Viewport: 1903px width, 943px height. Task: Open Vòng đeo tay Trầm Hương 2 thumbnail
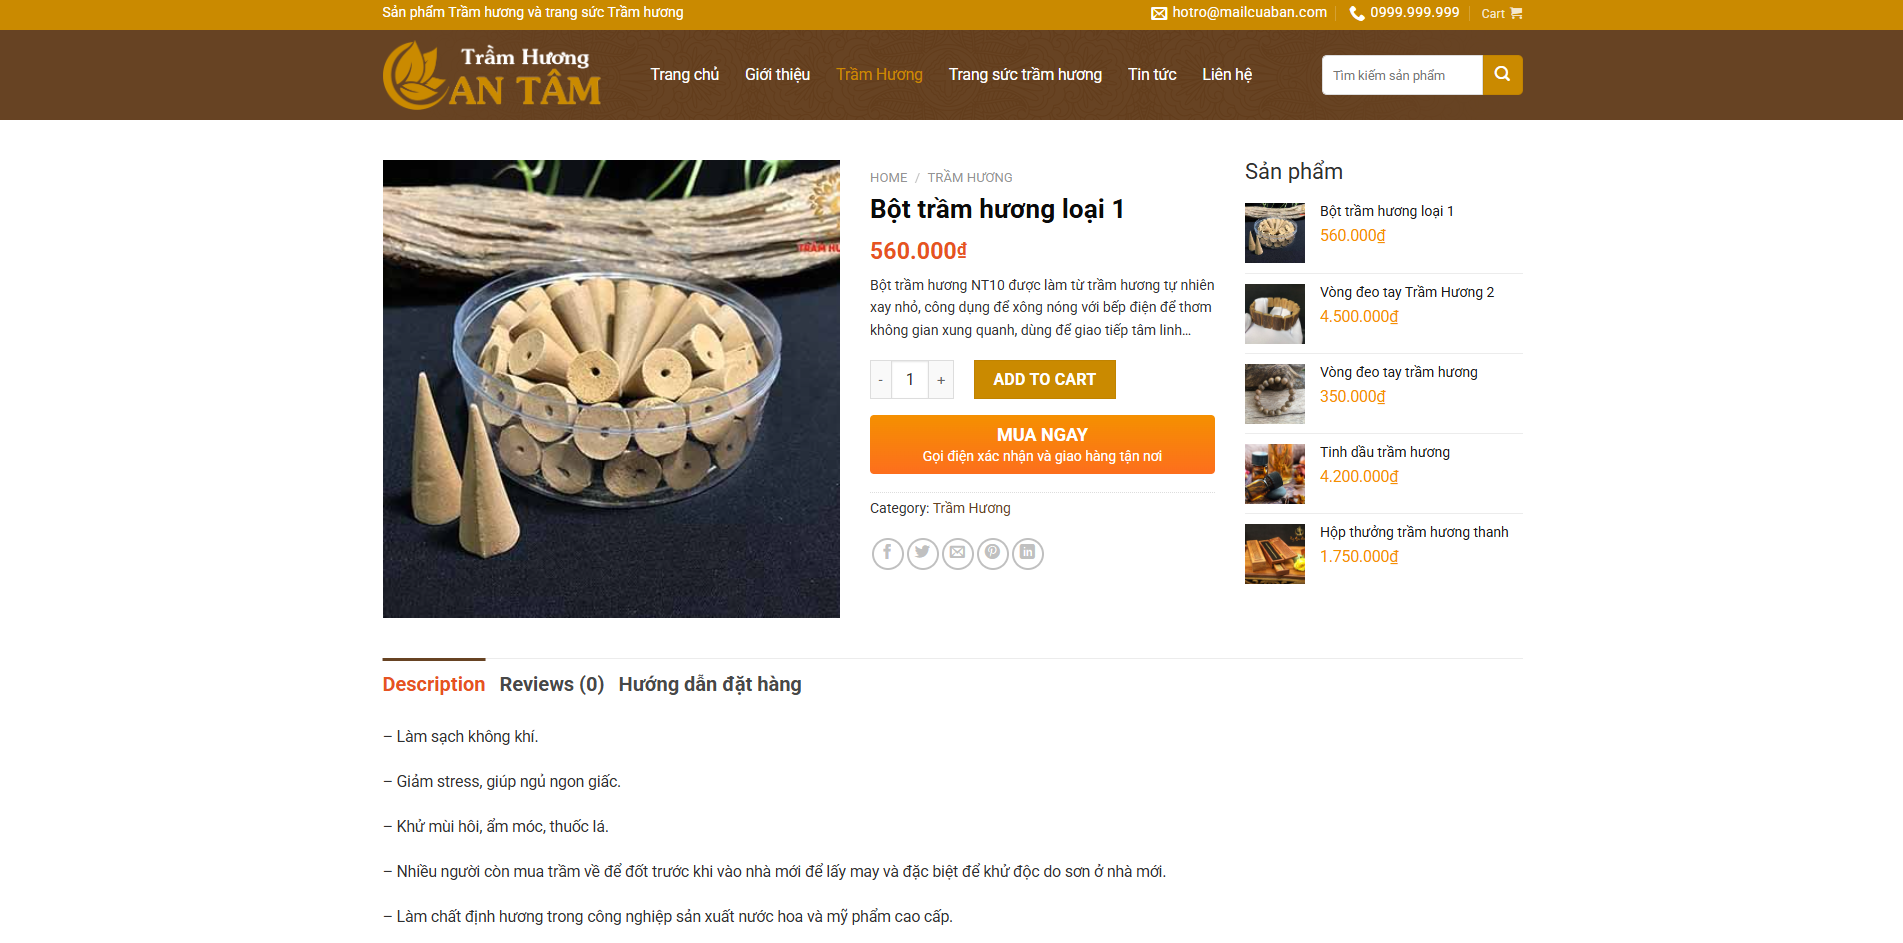(1275, 314)
